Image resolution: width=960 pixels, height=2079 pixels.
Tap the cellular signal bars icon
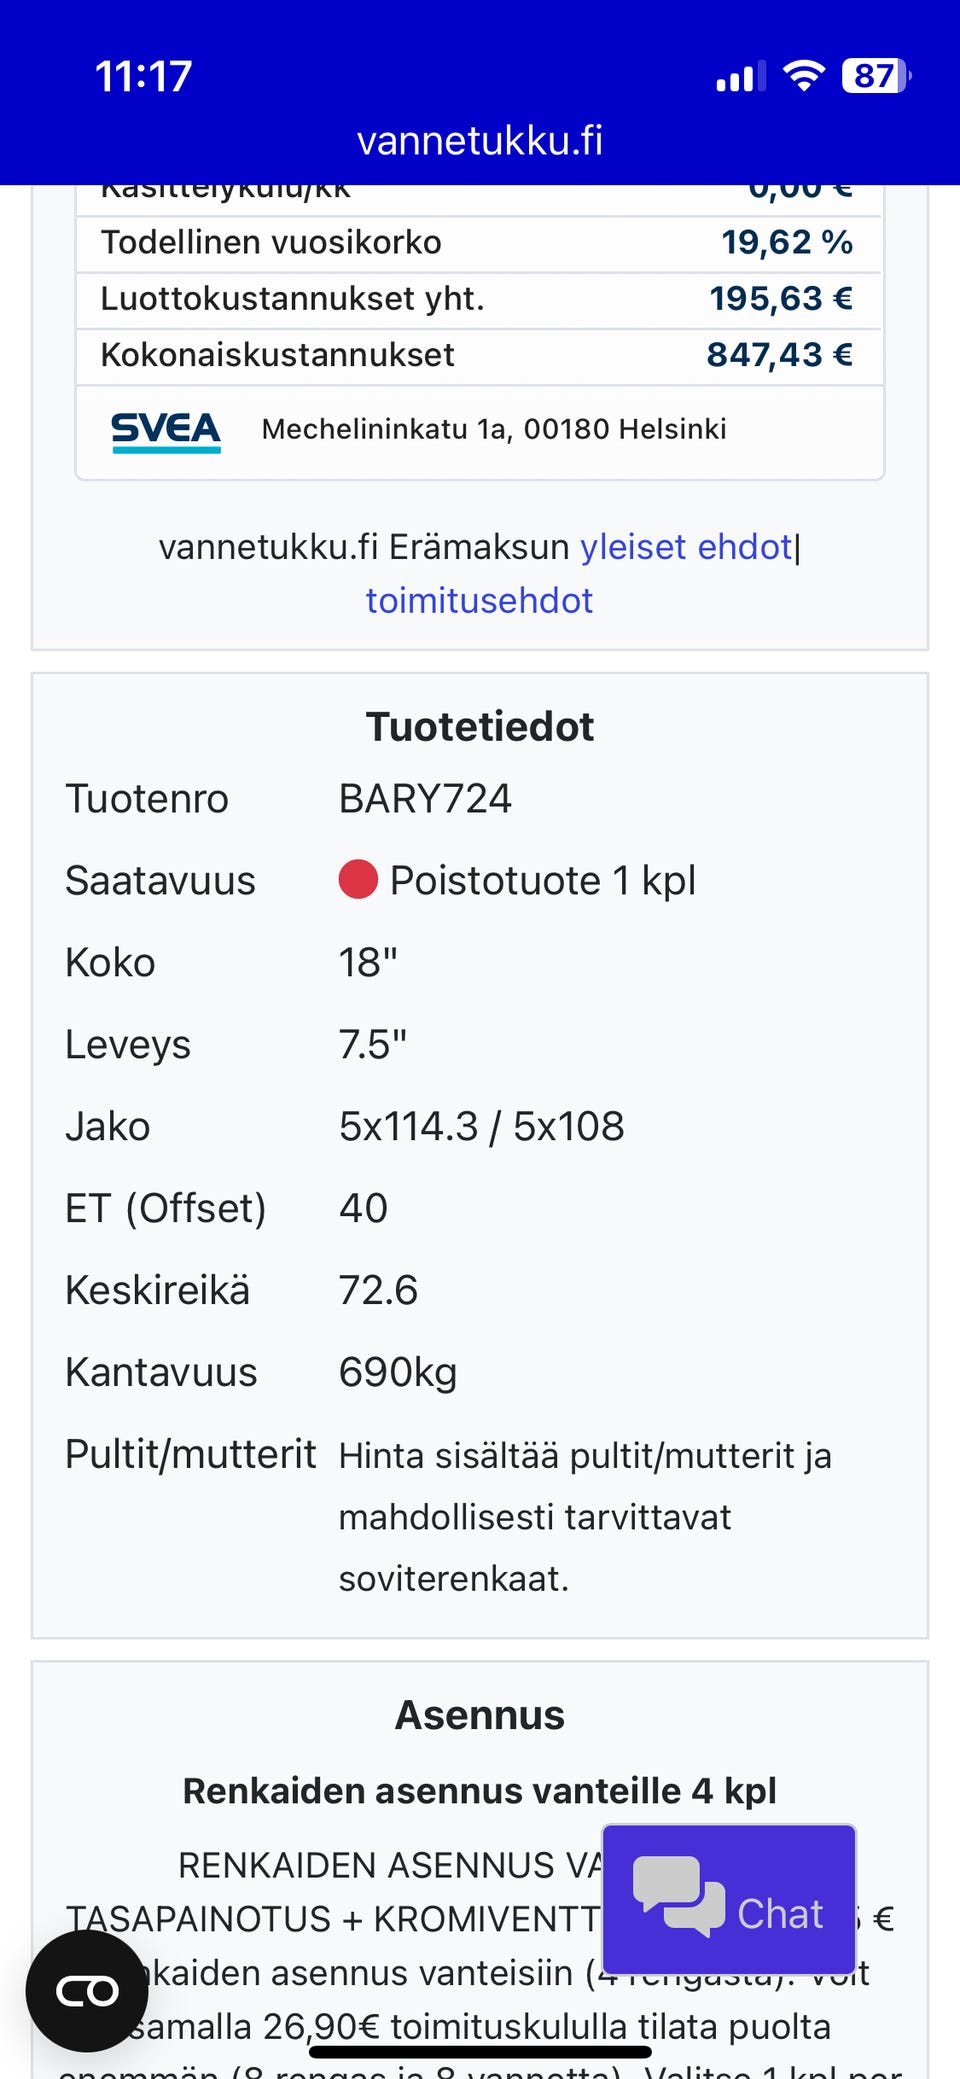click(x=740, y=77)
